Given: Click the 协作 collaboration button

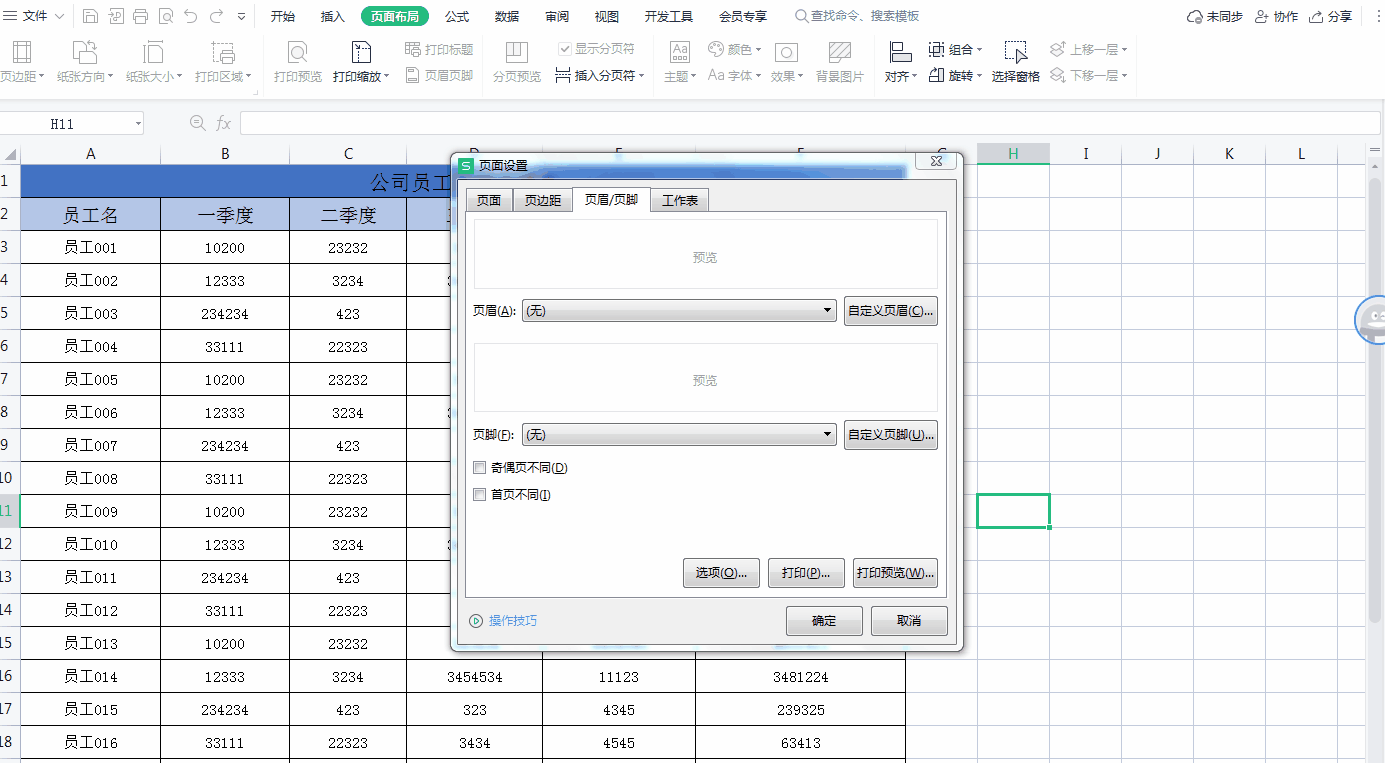Looking at the screenshot, I should 1276,16.
